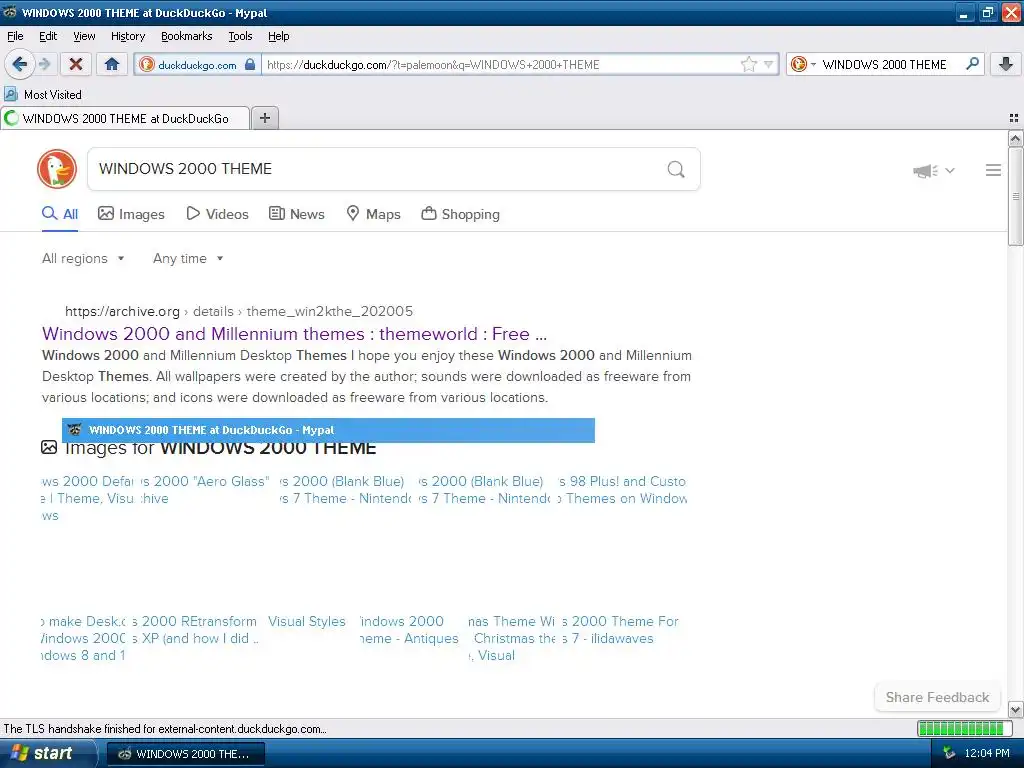Click the Share Feedback button

[x=937, y=697]
